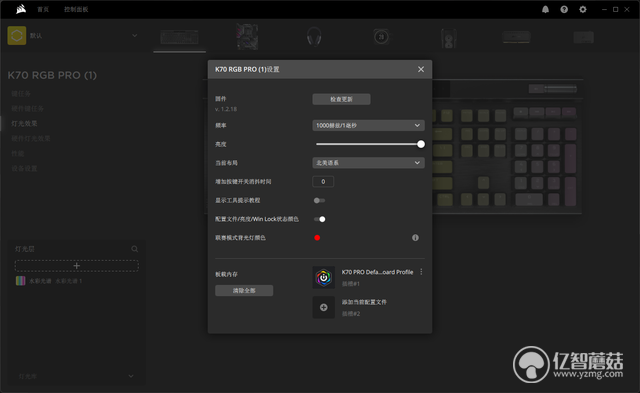Select the RAM memory device icon
640x393 pixels.
coord(516,37)
